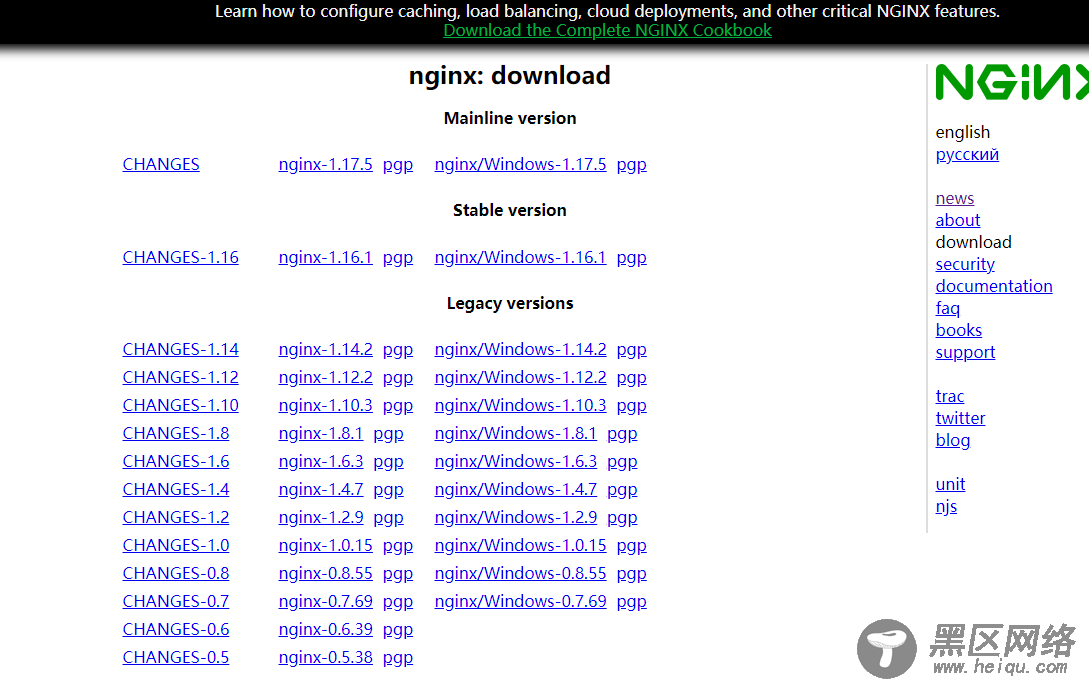
Task: Open the security page
Action: click(x=965, y=265)
